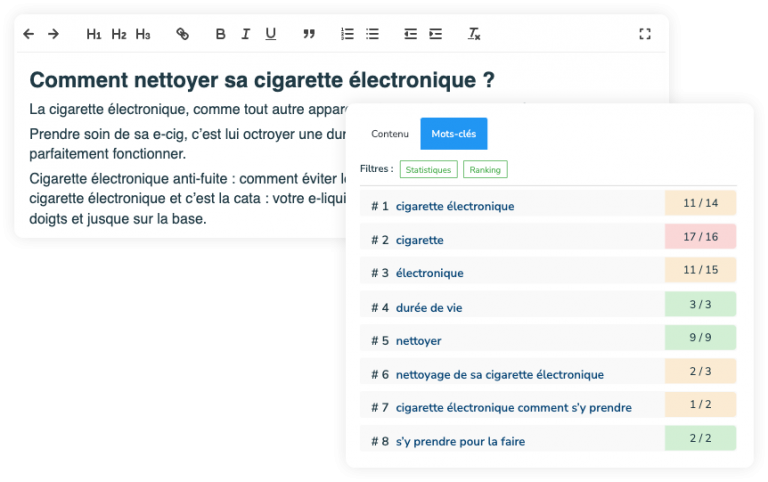Click the green 3 / 3 score badge

click(700, 304)
